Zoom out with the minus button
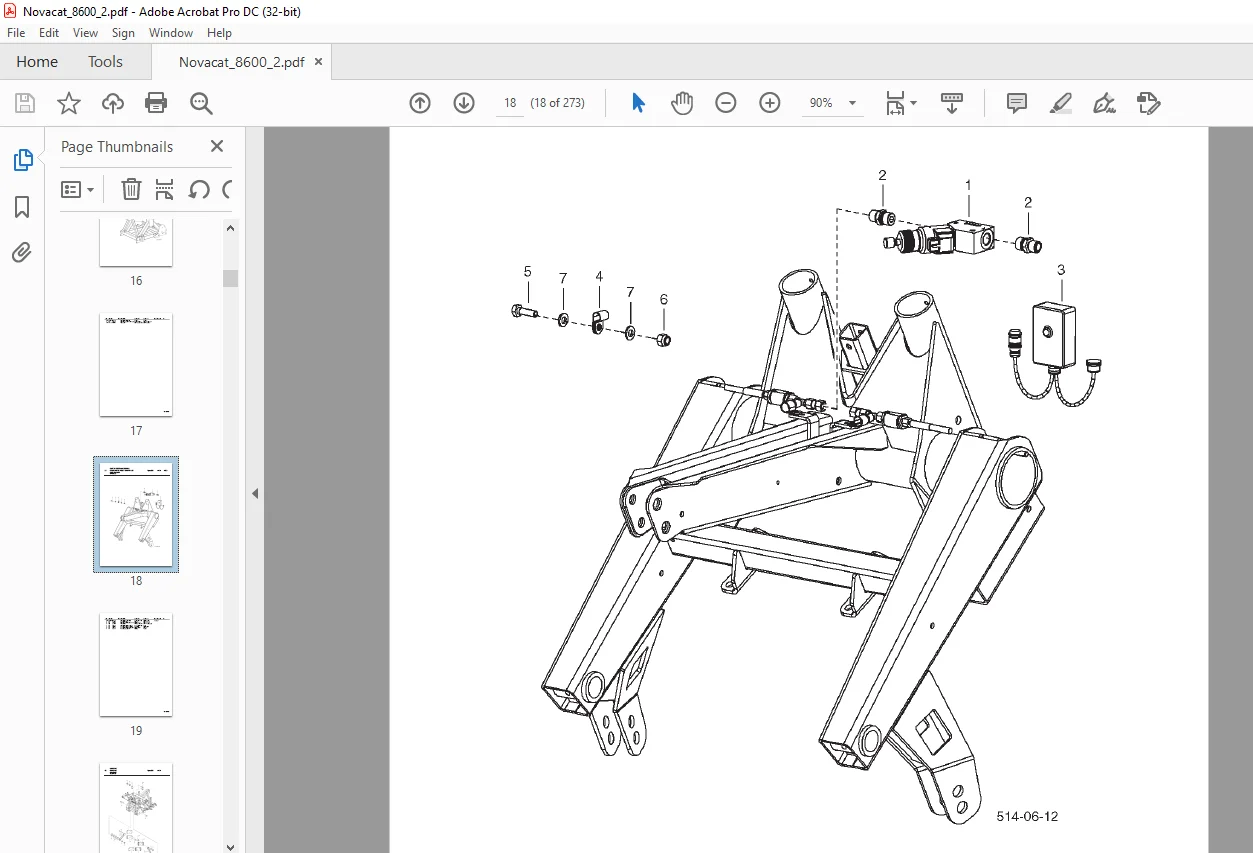Viewport: 1253px width, 853px height. coord(726,103)
